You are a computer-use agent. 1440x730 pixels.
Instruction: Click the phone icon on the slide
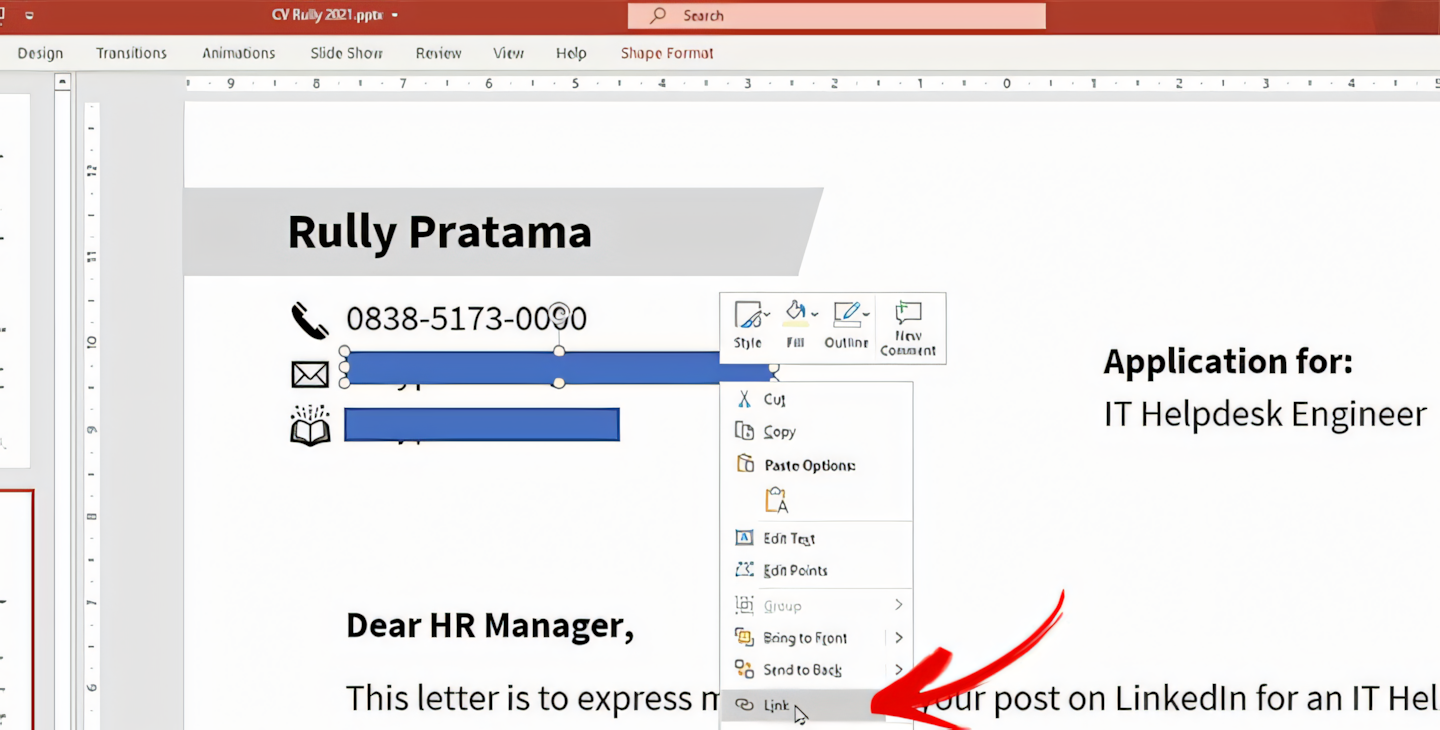(310, 320)
